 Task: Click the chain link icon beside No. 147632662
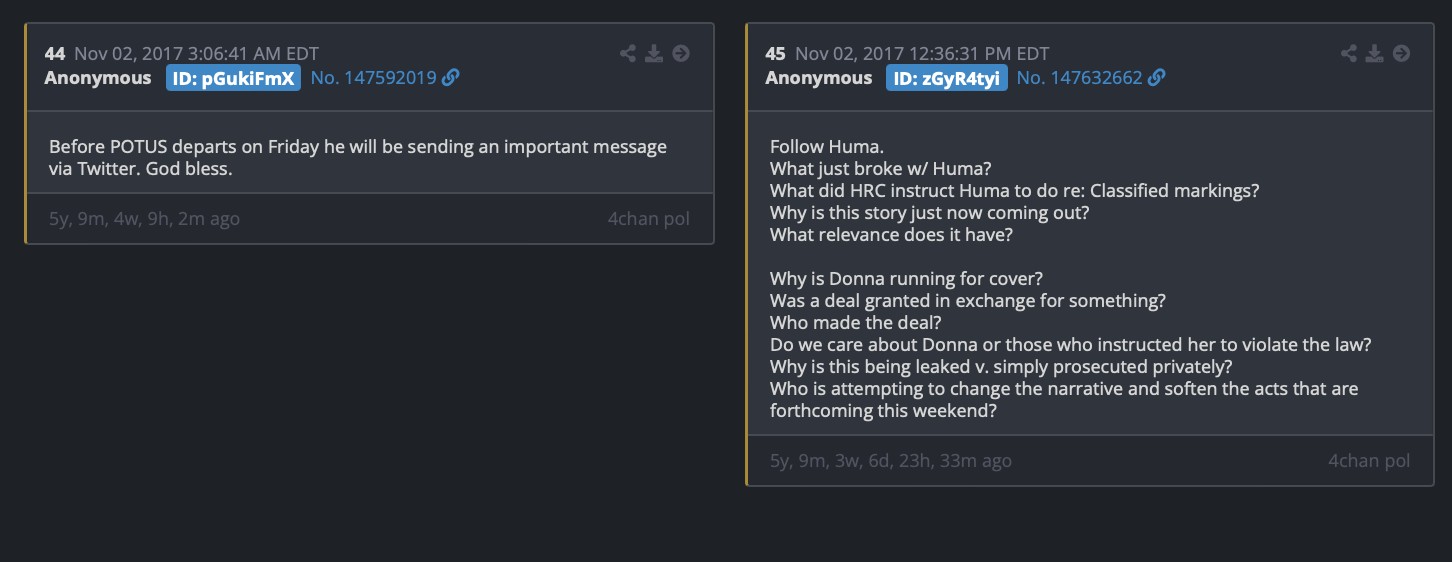click(1157, 77)
